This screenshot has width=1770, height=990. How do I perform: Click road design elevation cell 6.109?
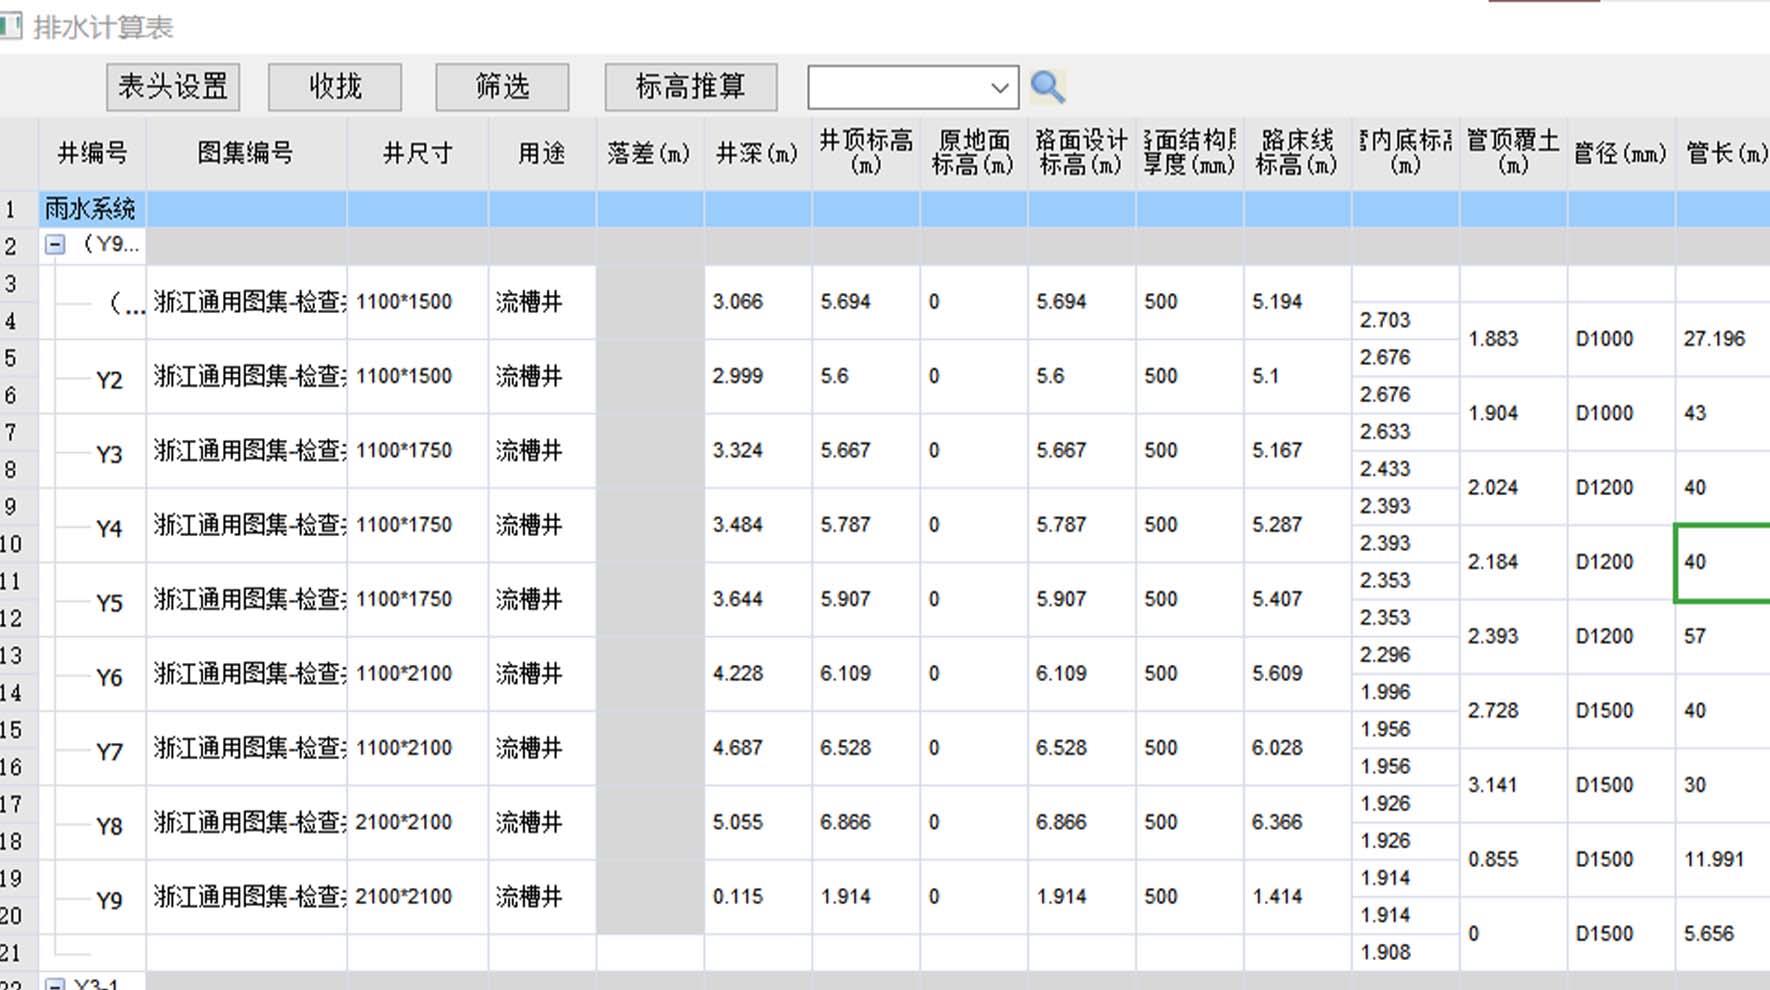pos(1082,673)
